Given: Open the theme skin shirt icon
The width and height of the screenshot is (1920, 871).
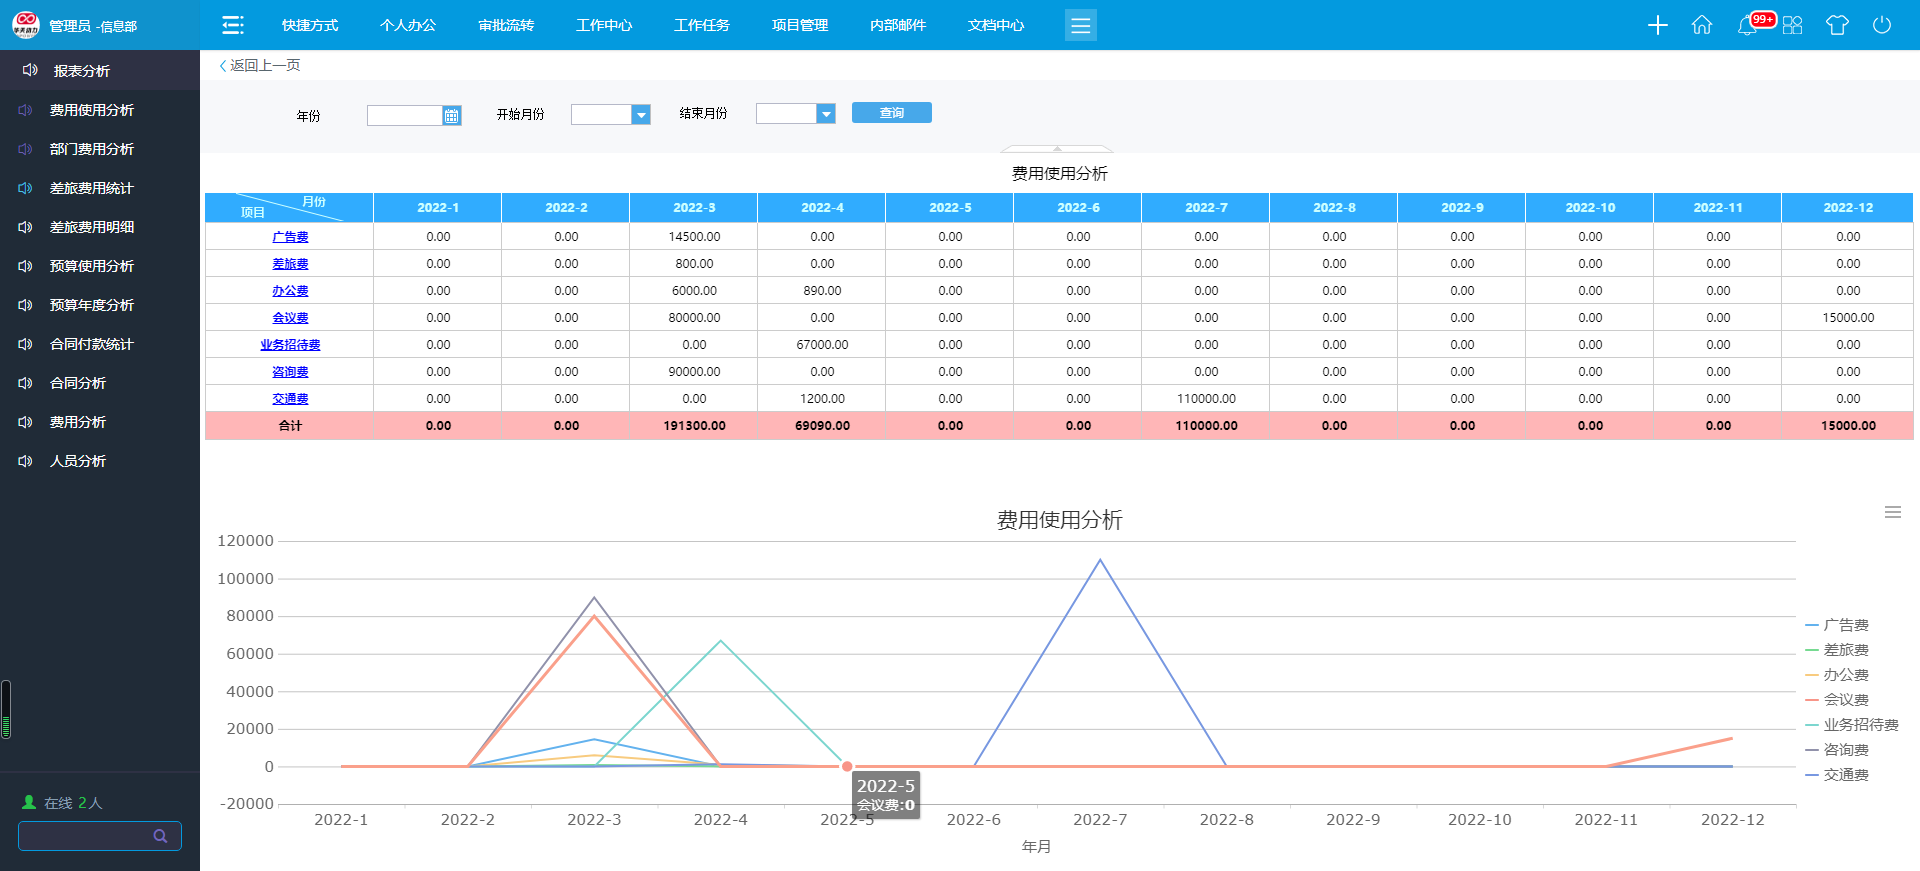Looking at the screenshot, I should tap(1837, 25).
